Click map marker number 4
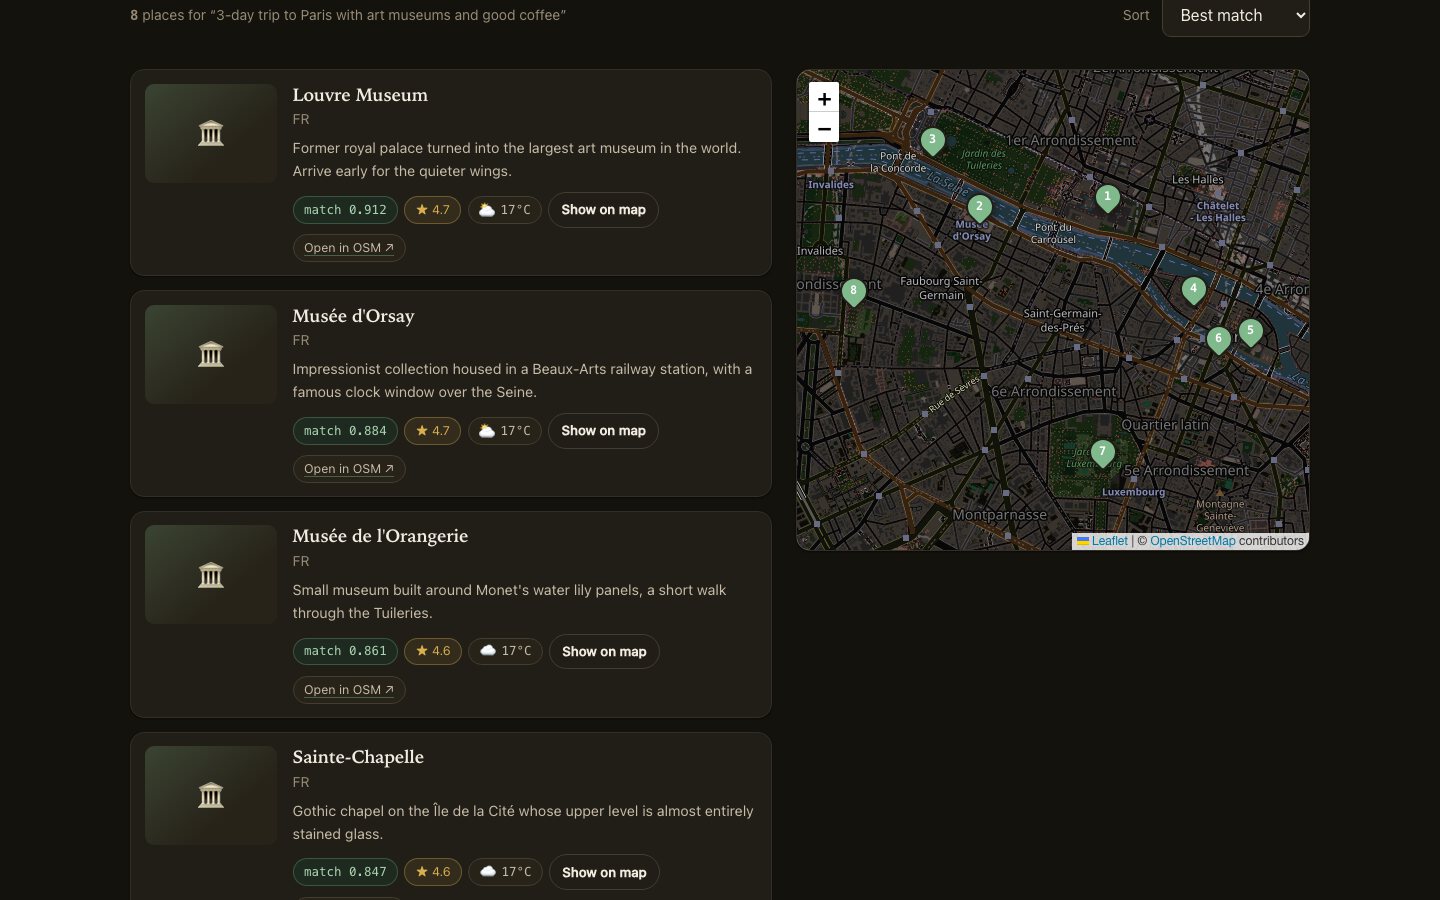Image resolution: width=1440 pixels, height=900 pixels. tap(1193, 291)
